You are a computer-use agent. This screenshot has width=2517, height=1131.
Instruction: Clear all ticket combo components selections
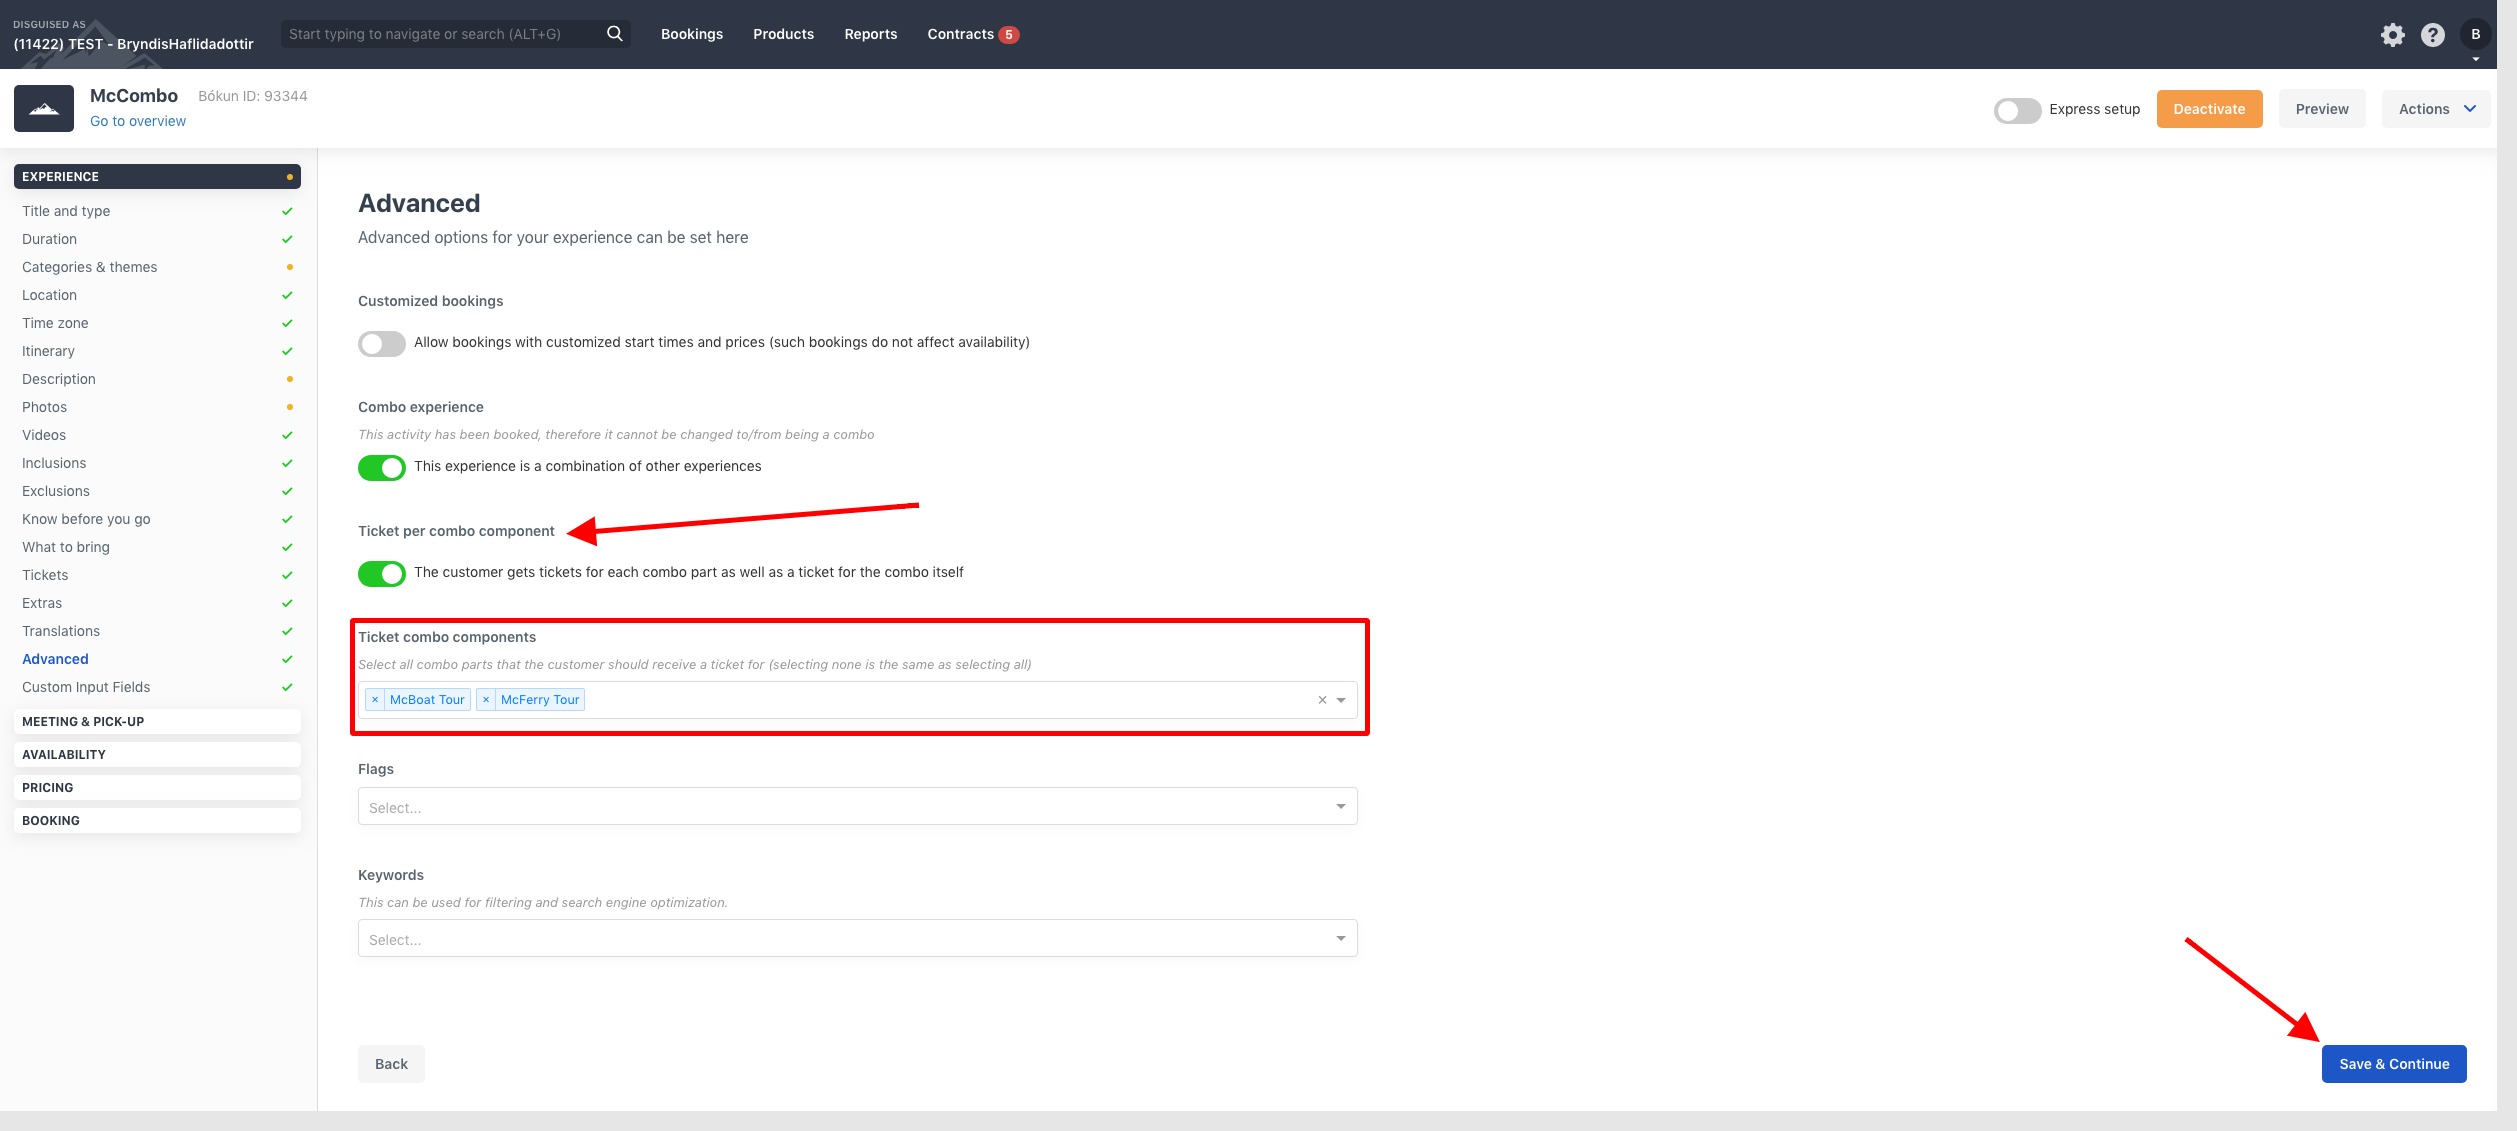click(x=1321, y=699)
